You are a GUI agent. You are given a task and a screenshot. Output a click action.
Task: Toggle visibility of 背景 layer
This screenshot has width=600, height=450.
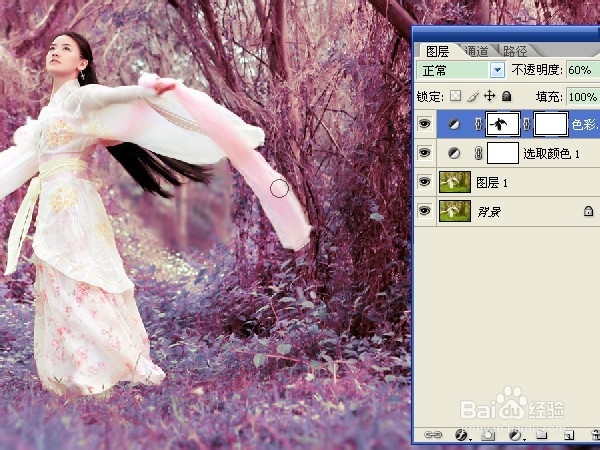(x=424, y=210)
